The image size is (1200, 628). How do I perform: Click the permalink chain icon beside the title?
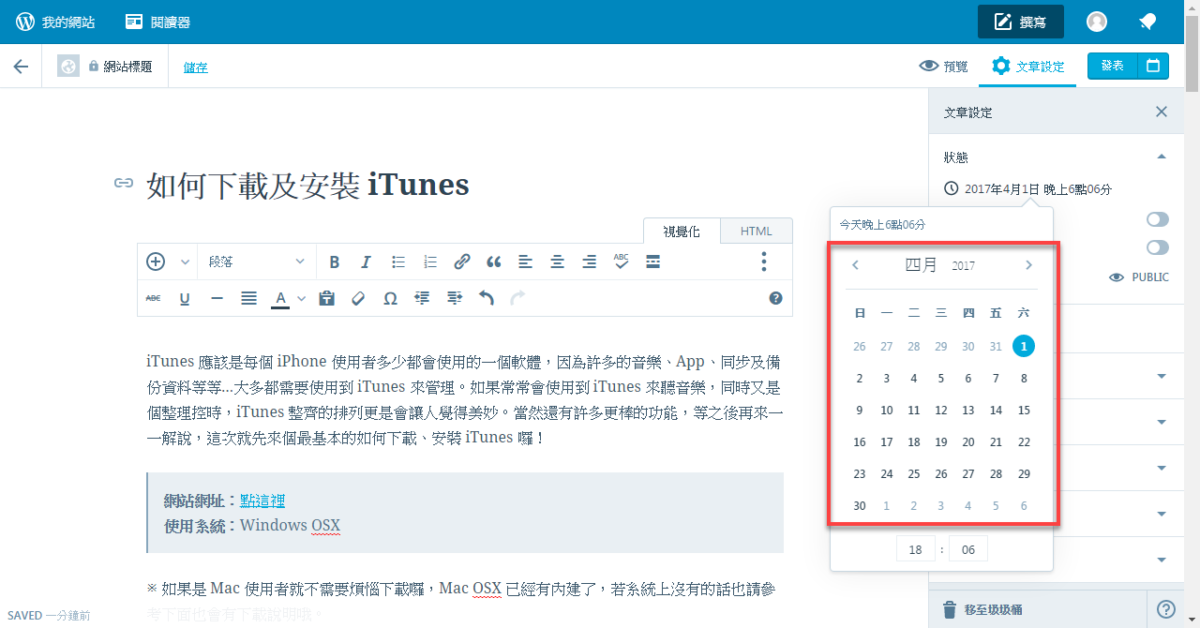(x=123, y=183)
